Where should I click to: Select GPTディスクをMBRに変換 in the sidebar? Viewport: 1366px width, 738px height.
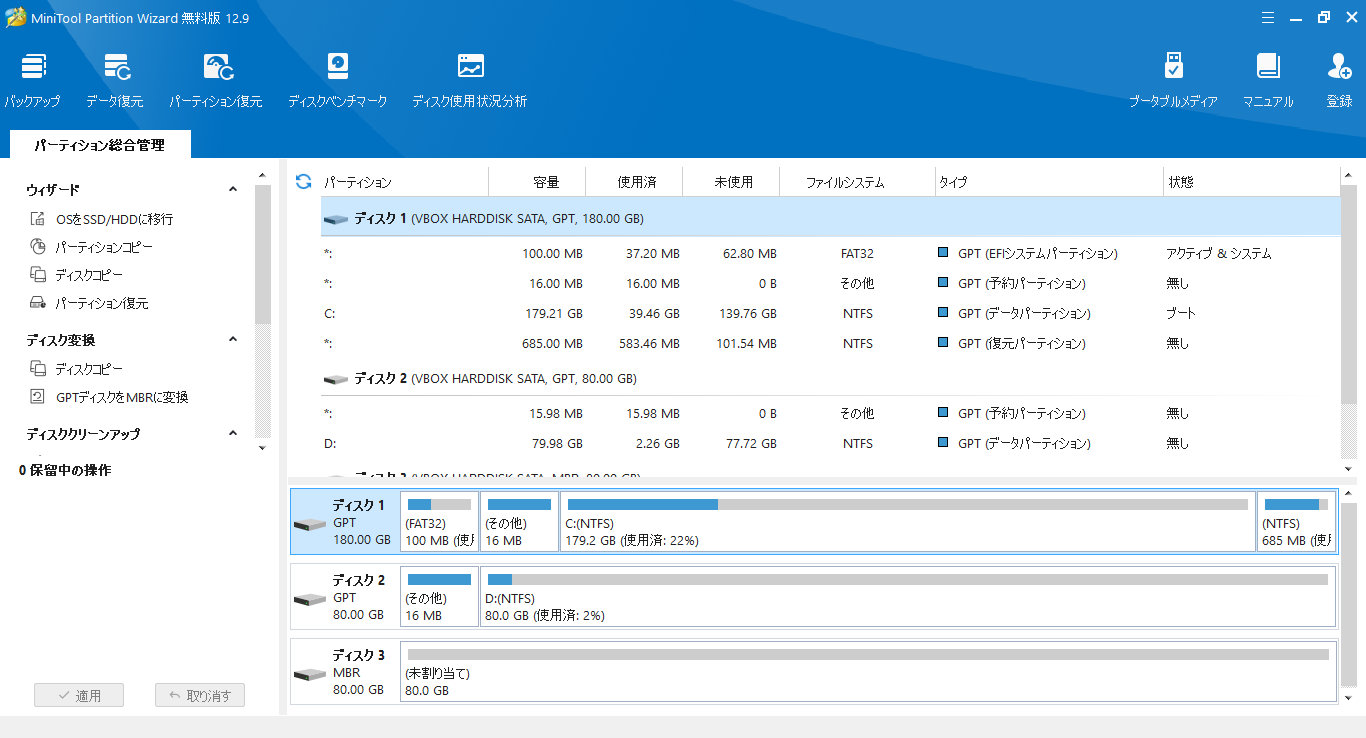119,396
